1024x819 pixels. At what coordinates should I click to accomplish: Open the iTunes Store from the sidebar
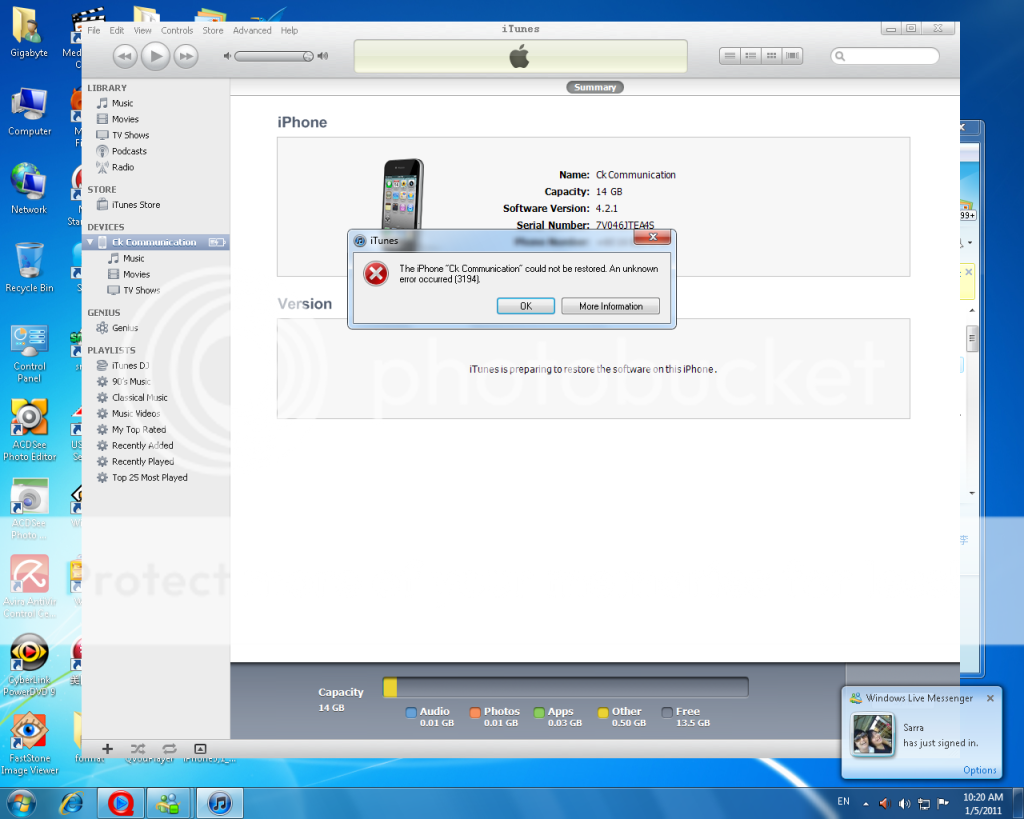pyautogui.click(x=135, y=205)
